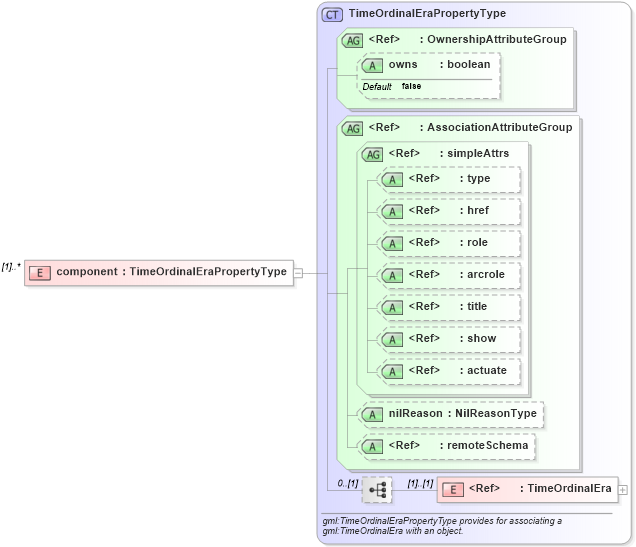Click the sequence compositor icon

377,490
